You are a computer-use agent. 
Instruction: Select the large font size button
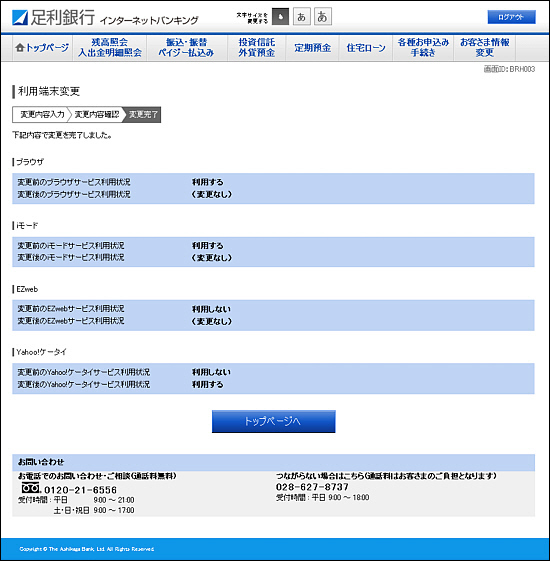point(323,17)
